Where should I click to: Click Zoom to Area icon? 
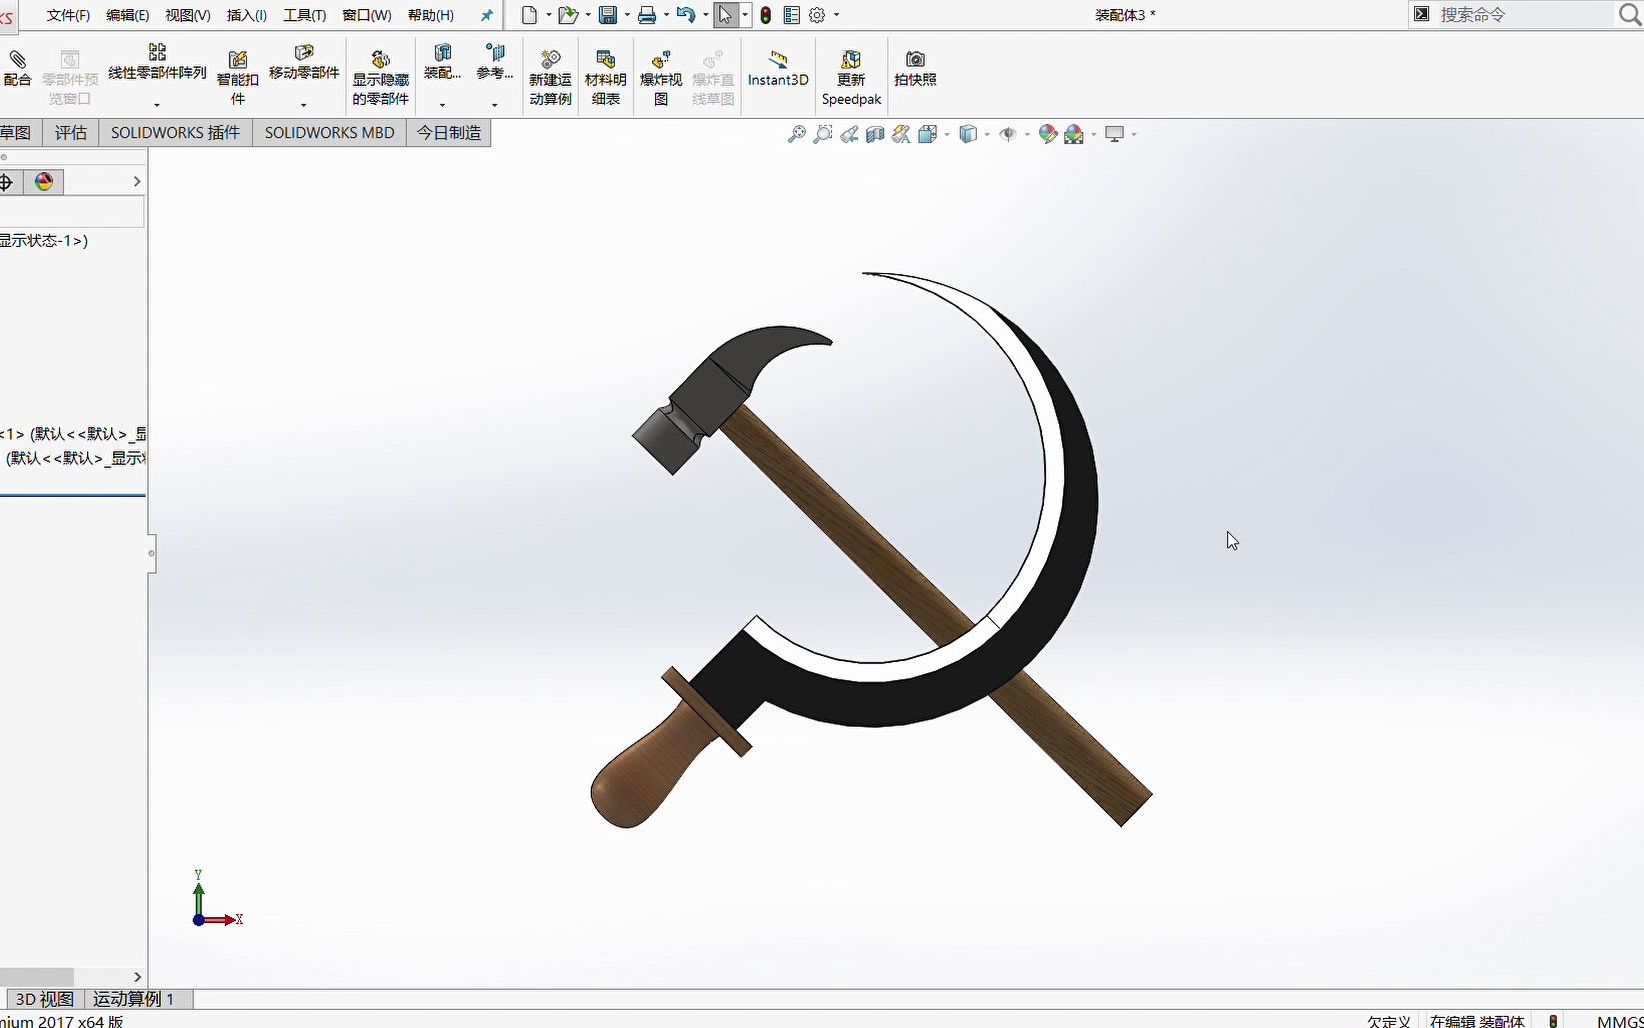point(822,134)
